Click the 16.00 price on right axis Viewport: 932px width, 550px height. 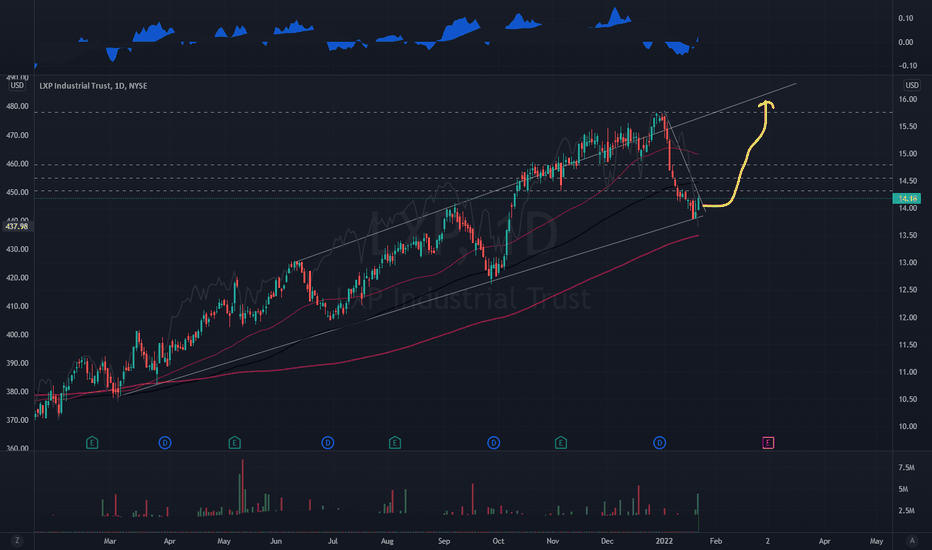coord(908,99)
